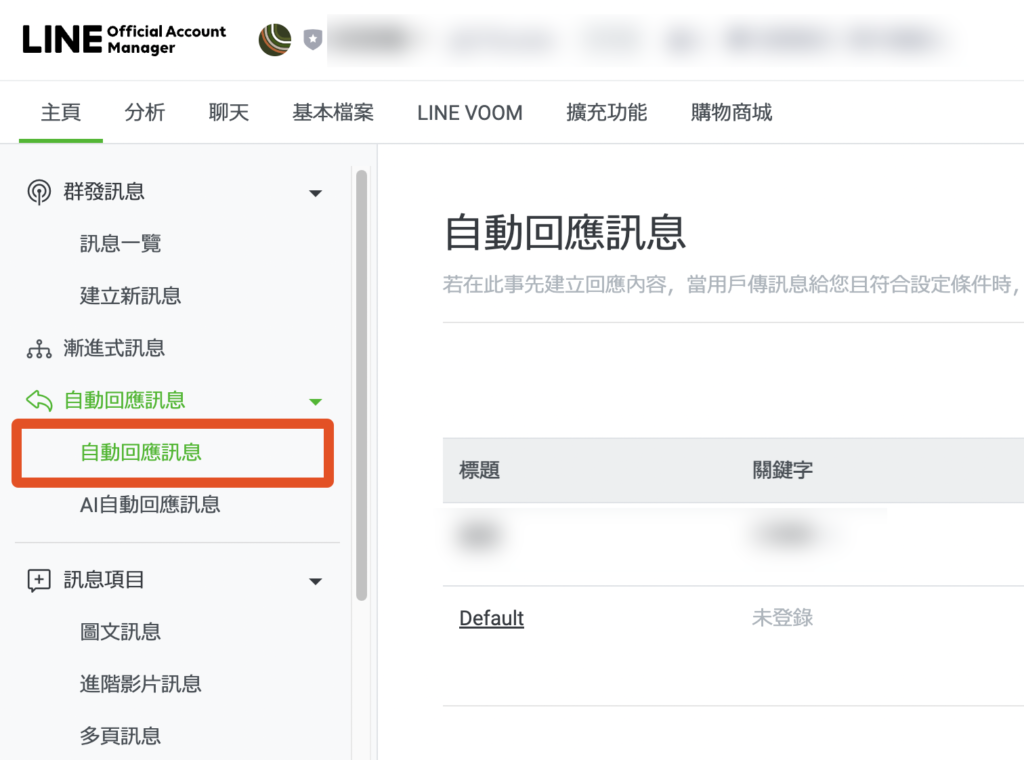The width and height of the screenshot is (1024, 760).
Task: Open 漸進式訊息 in the sidebar
Action: point(114,348)
